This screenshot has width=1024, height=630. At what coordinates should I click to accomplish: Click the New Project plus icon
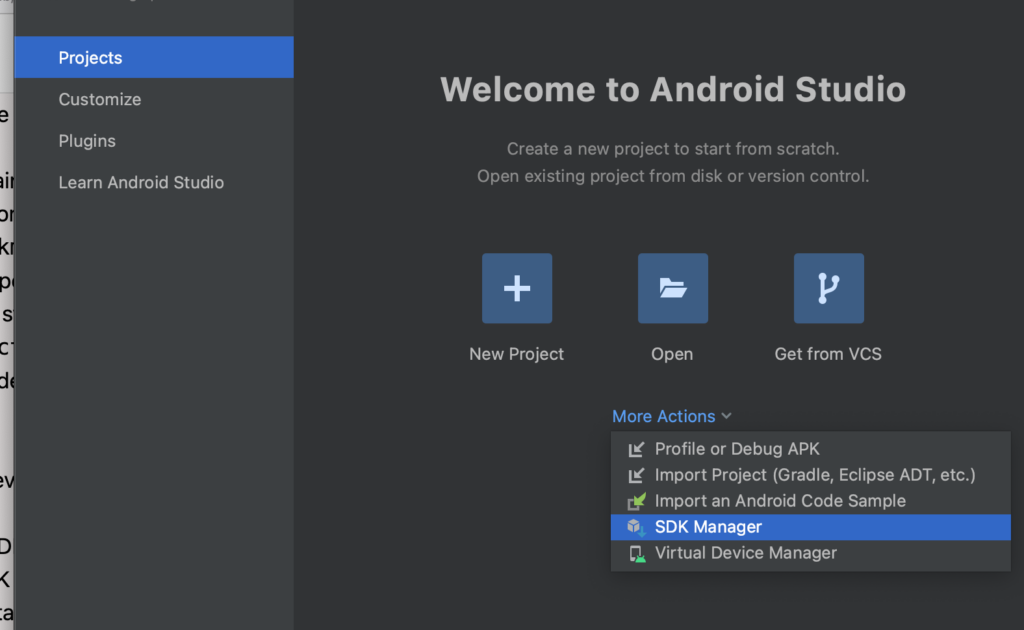coord(516,288)
